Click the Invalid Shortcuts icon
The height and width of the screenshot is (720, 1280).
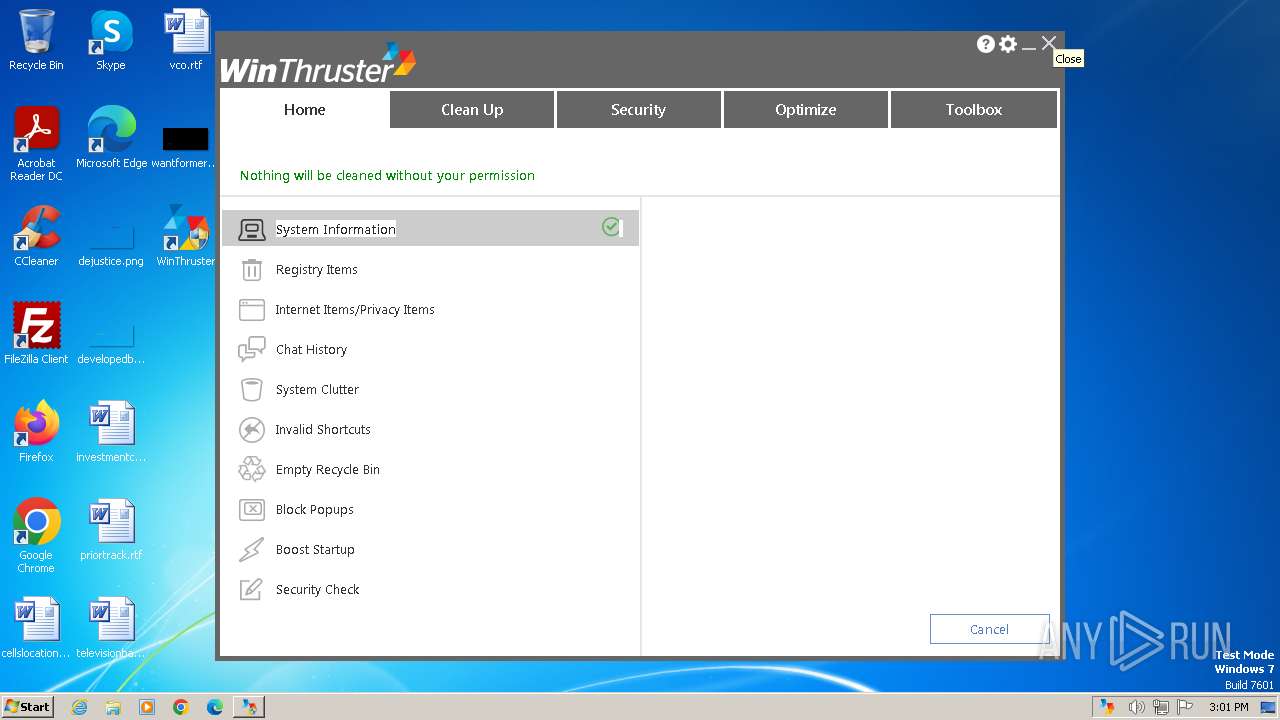[x=251, y=430]
